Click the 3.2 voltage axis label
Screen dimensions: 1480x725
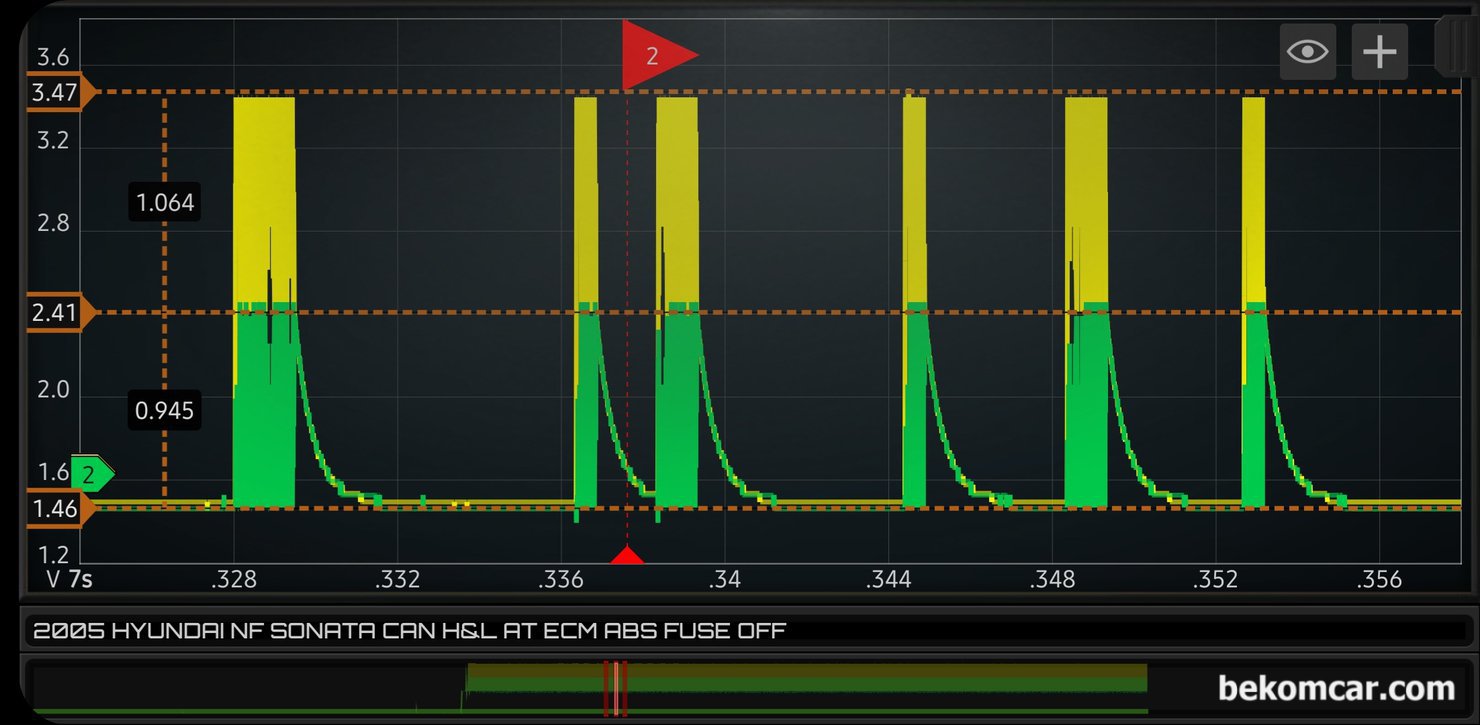coord(52,140)
